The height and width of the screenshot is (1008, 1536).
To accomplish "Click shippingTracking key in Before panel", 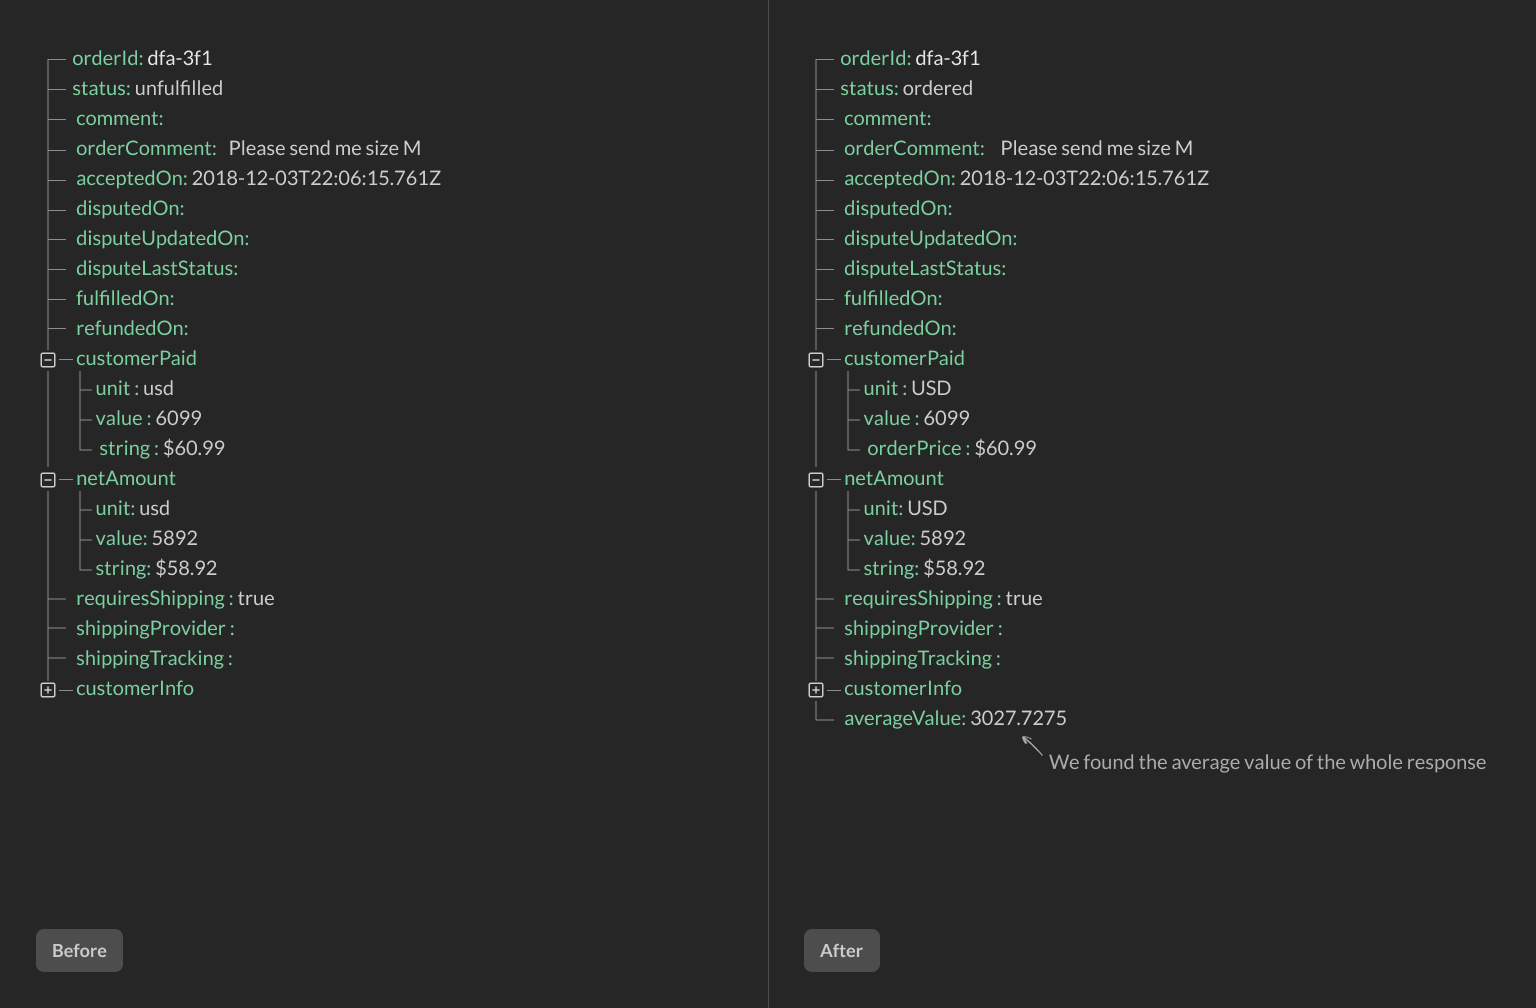I will 150,658.
